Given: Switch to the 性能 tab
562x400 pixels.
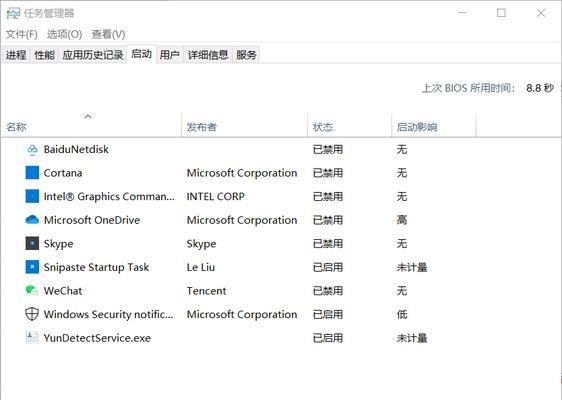Looking at the screenshot, I should [x=44, y=55].
